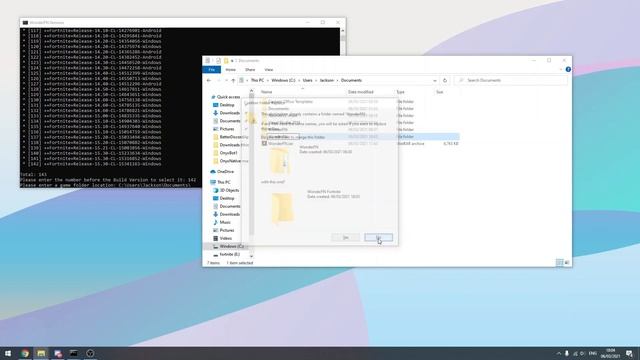The width and height of the screenshot is (640, 360).
Task: Select OneDrive in the navigation pane
Action: click(225, 172)
